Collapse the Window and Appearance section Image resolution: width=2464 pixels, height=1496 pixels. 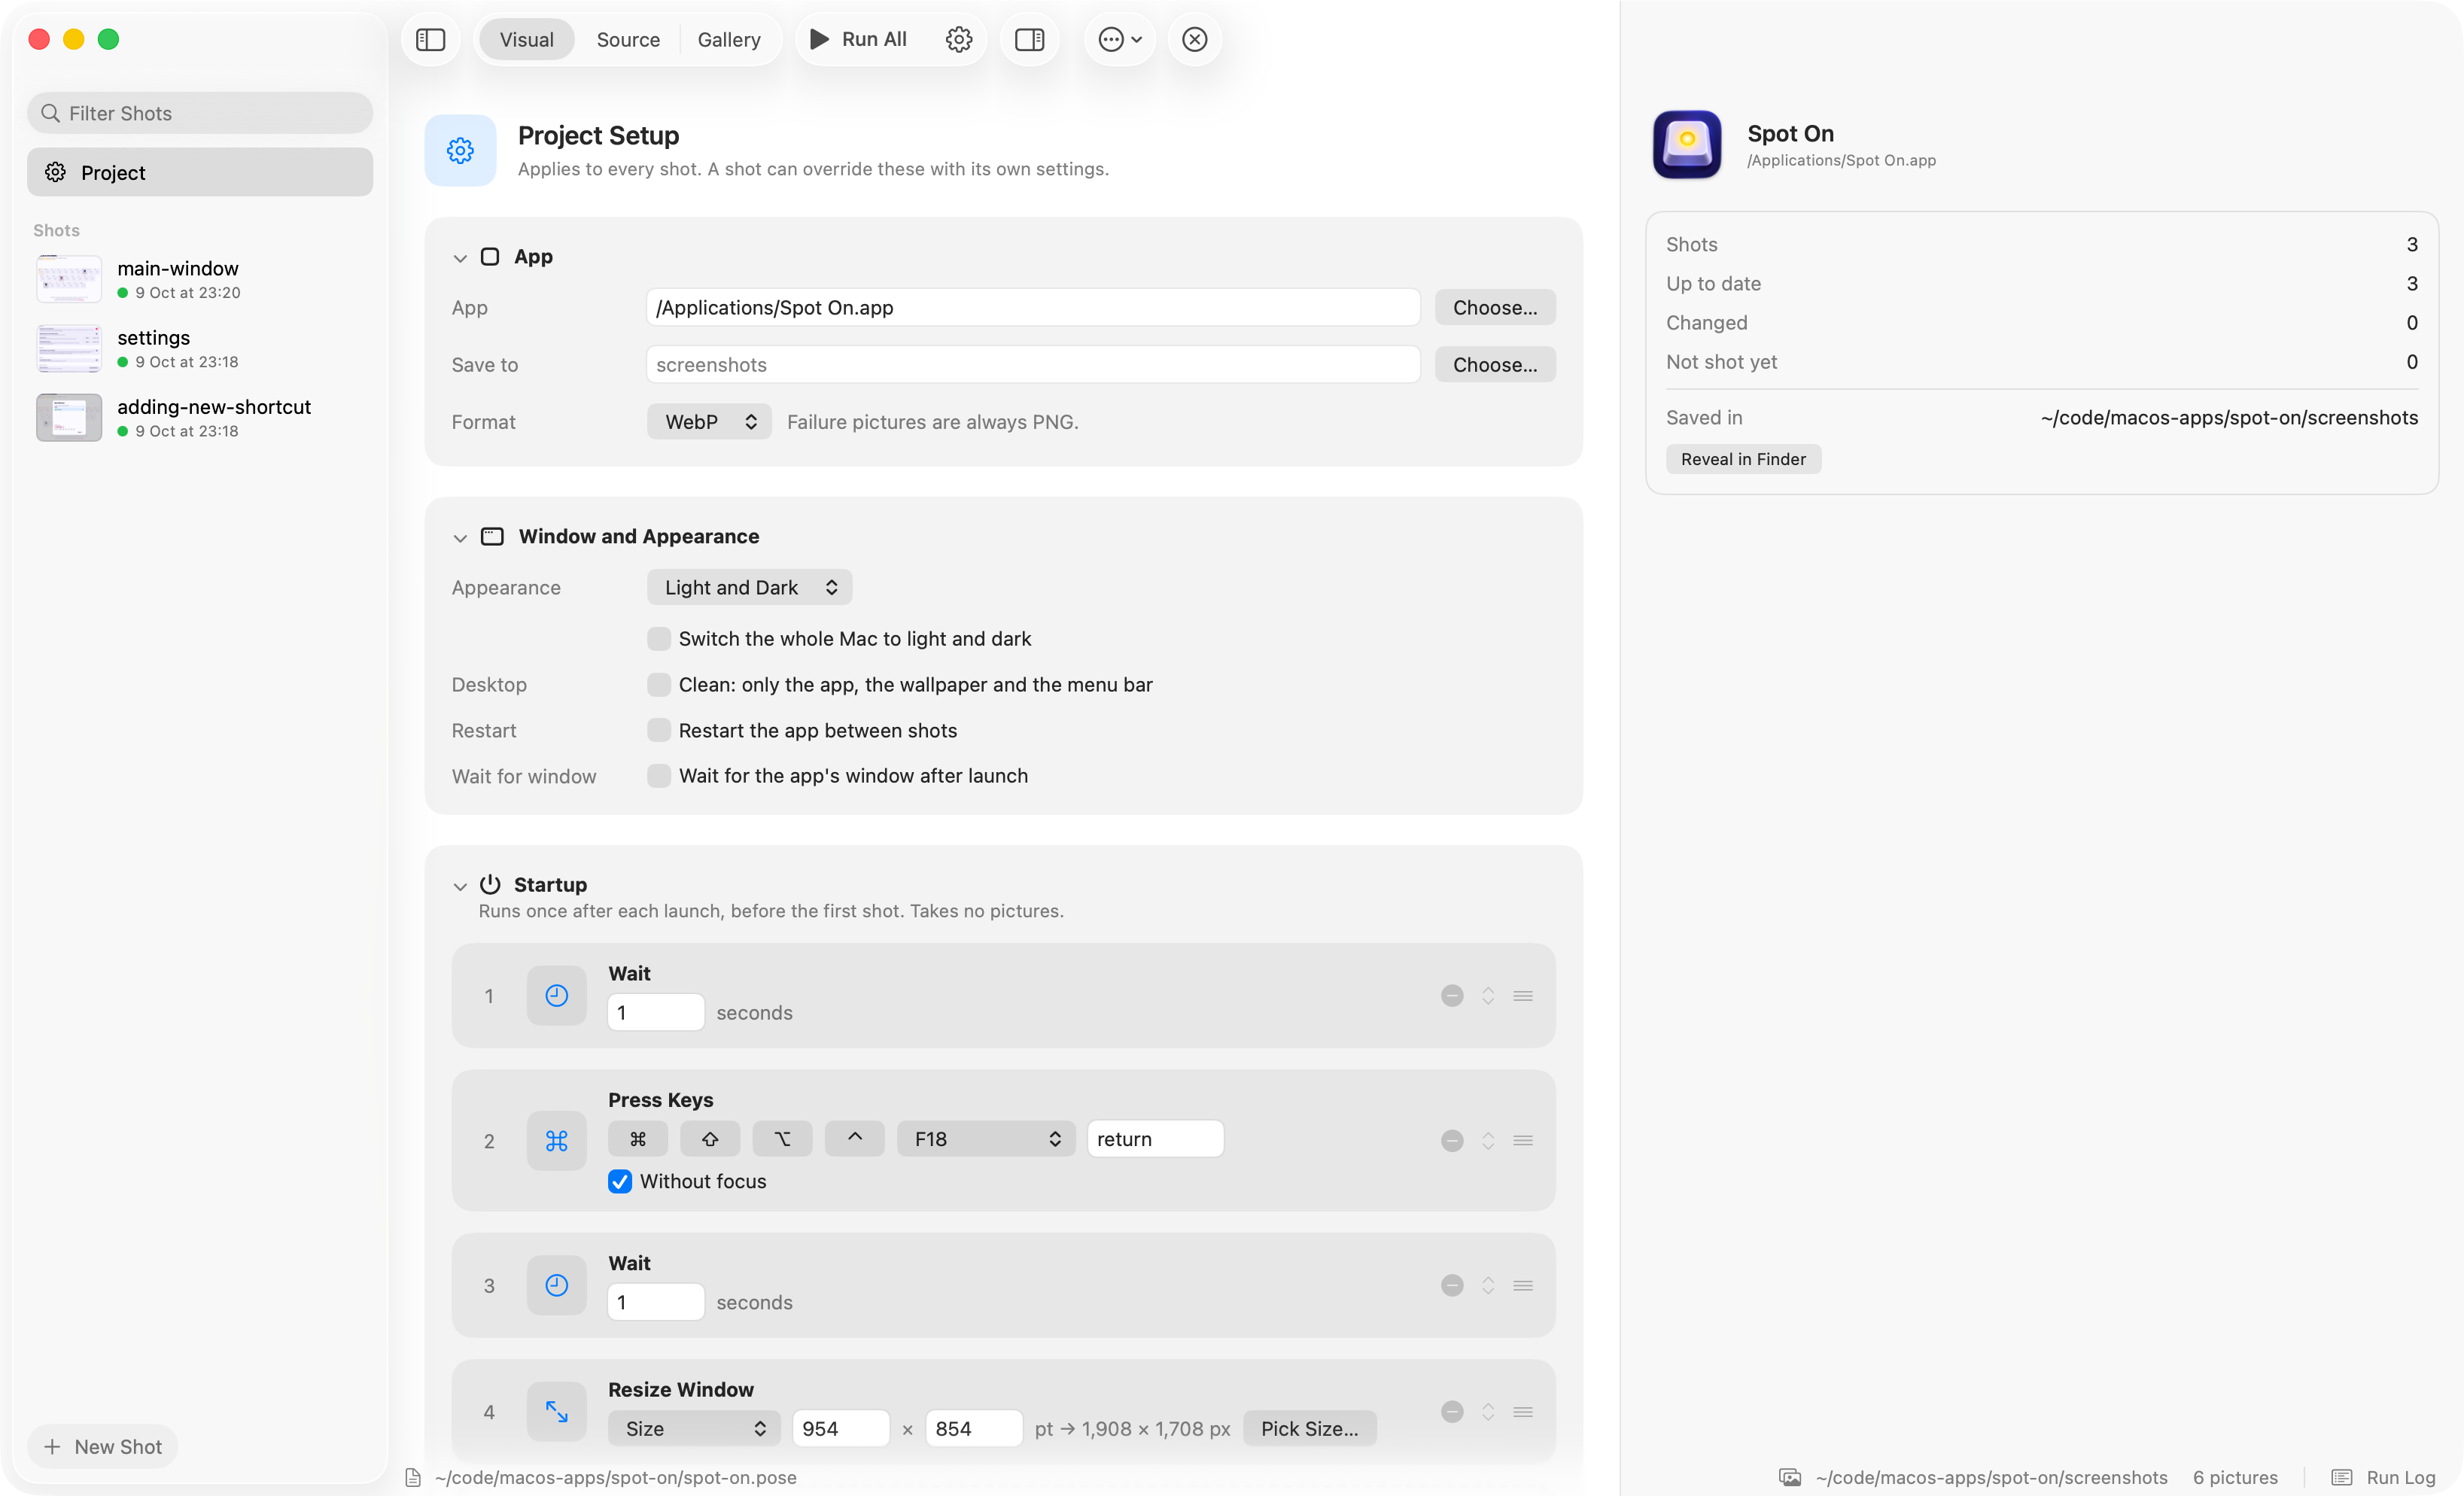pyautogui.click(x=459, y=538)
